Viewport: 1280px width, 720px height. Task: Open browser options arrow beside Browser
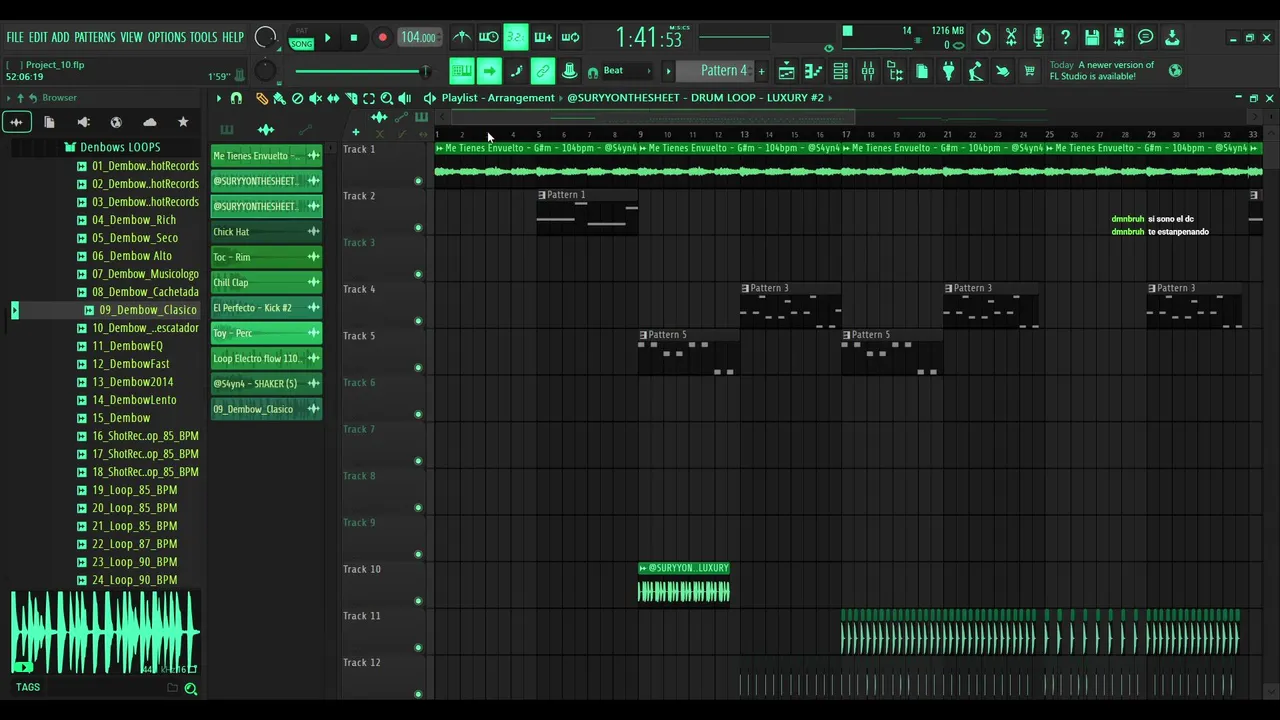[x=8, y=98]
